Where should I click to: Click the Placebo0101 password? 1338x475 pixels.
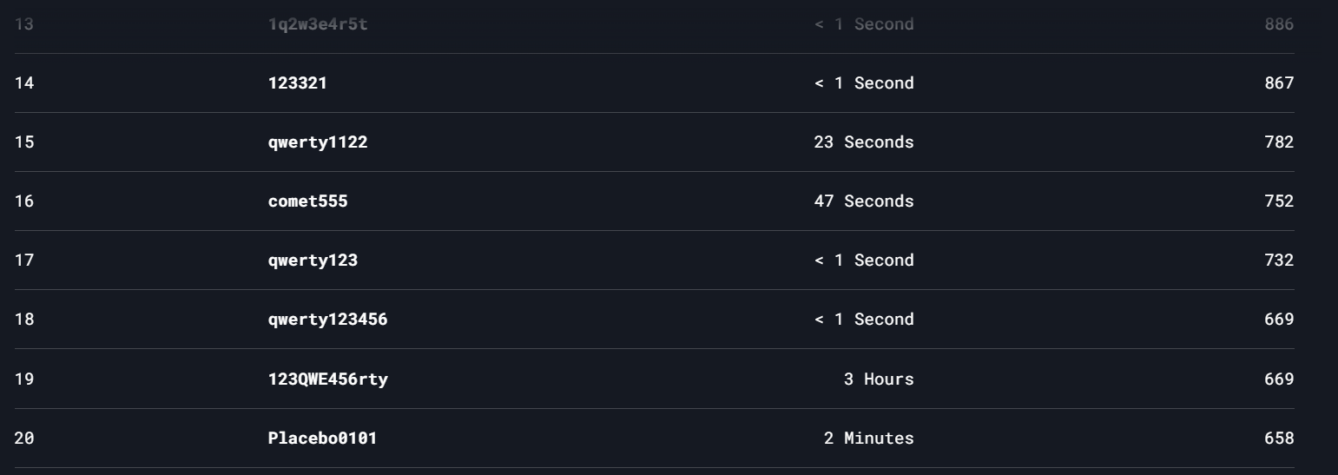click(322, 438)
